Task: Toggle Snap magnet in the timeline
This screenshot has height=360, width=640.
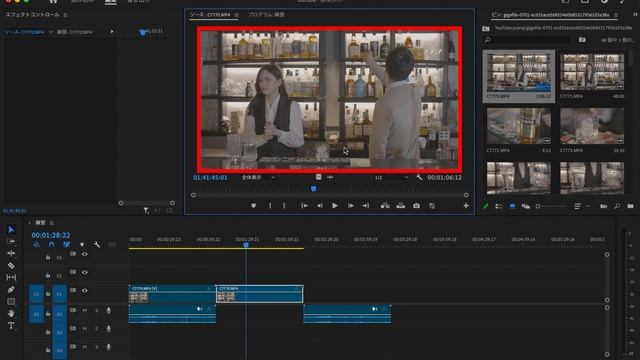Action: coord(51,244)
